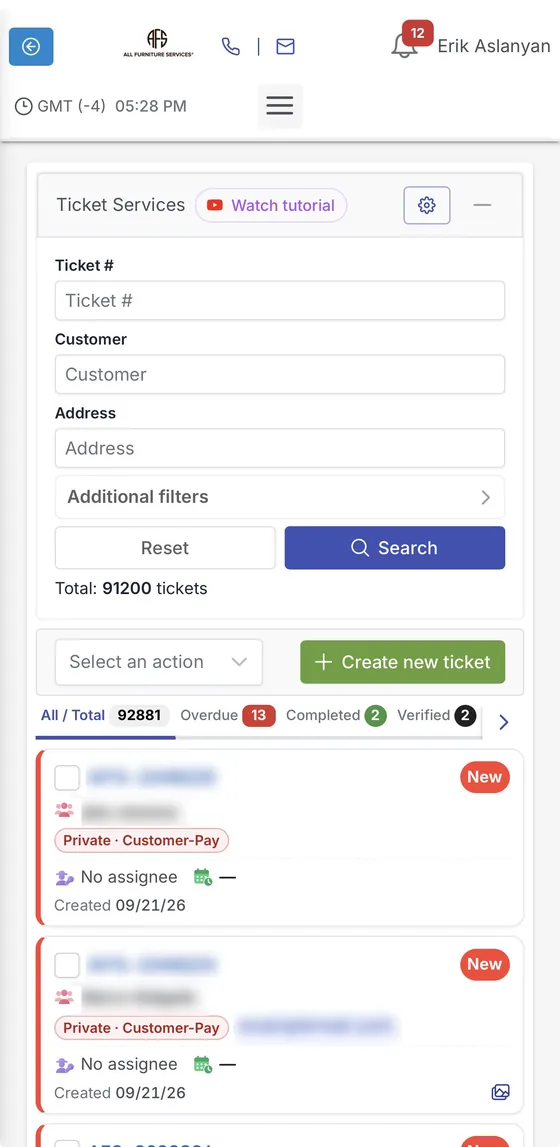560x1147 pixels.
Task: Click the Watch tutorial link
Action: coord(271,206)
